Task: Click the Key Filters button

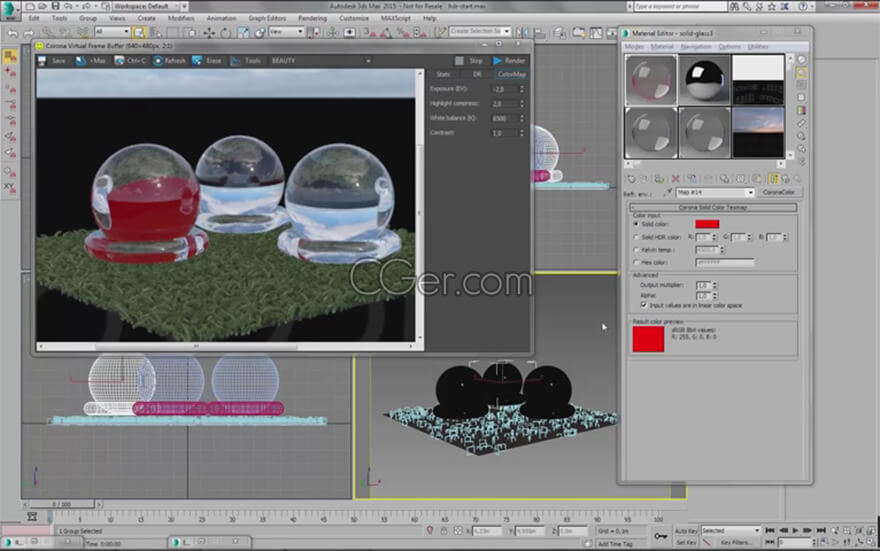Action: click(x=736, y=543)
